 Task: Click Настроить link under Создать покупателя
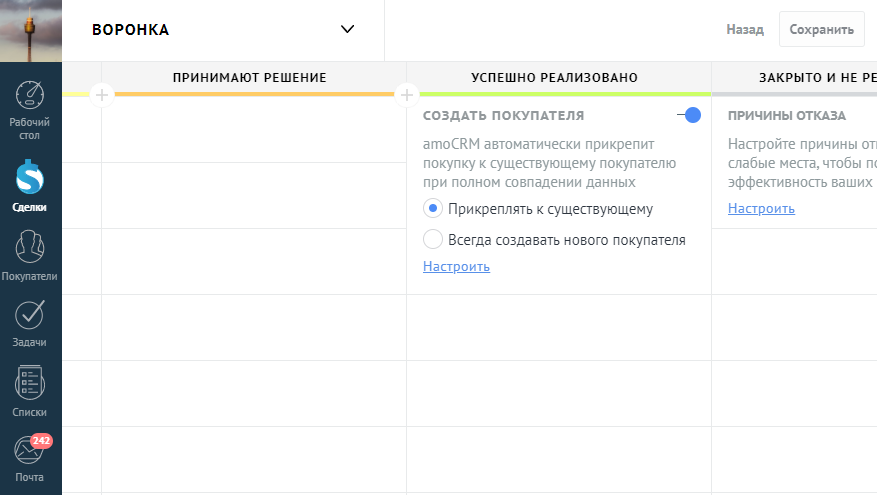(x=456, y=267)
